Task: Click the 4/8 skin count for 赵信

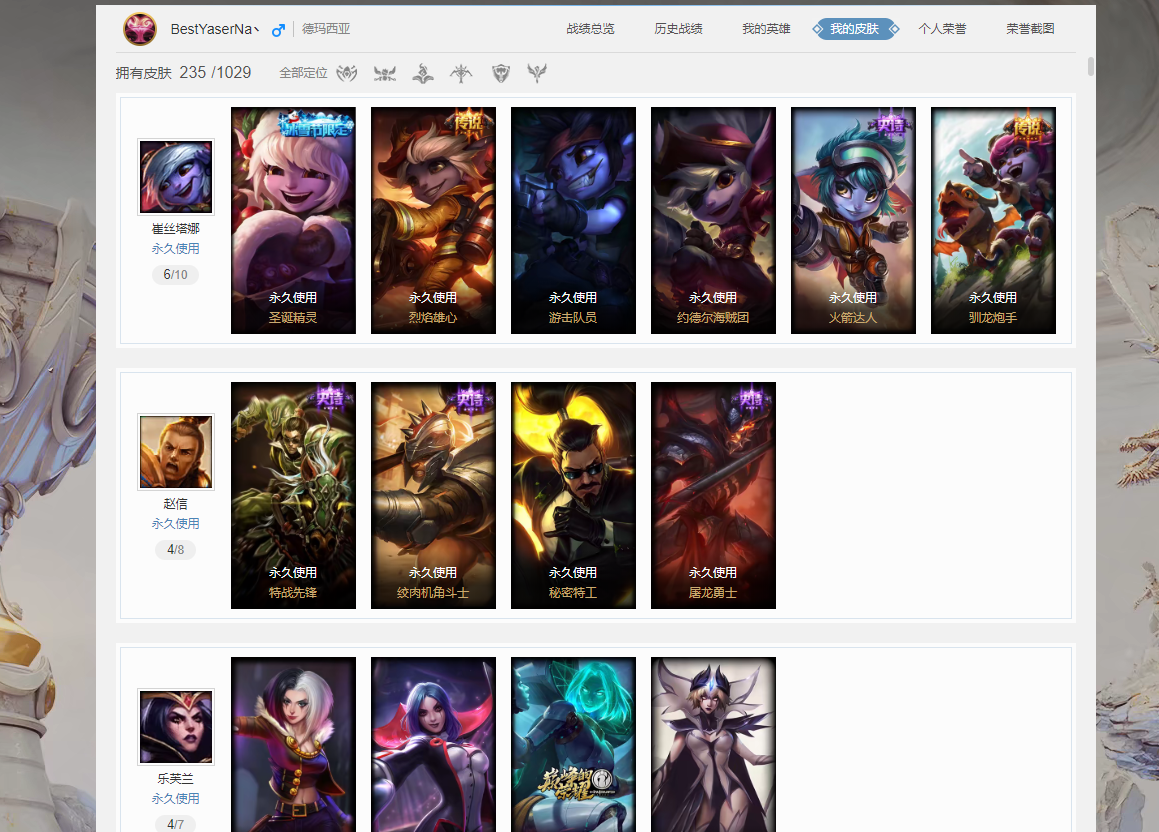Action: point(176,550)
